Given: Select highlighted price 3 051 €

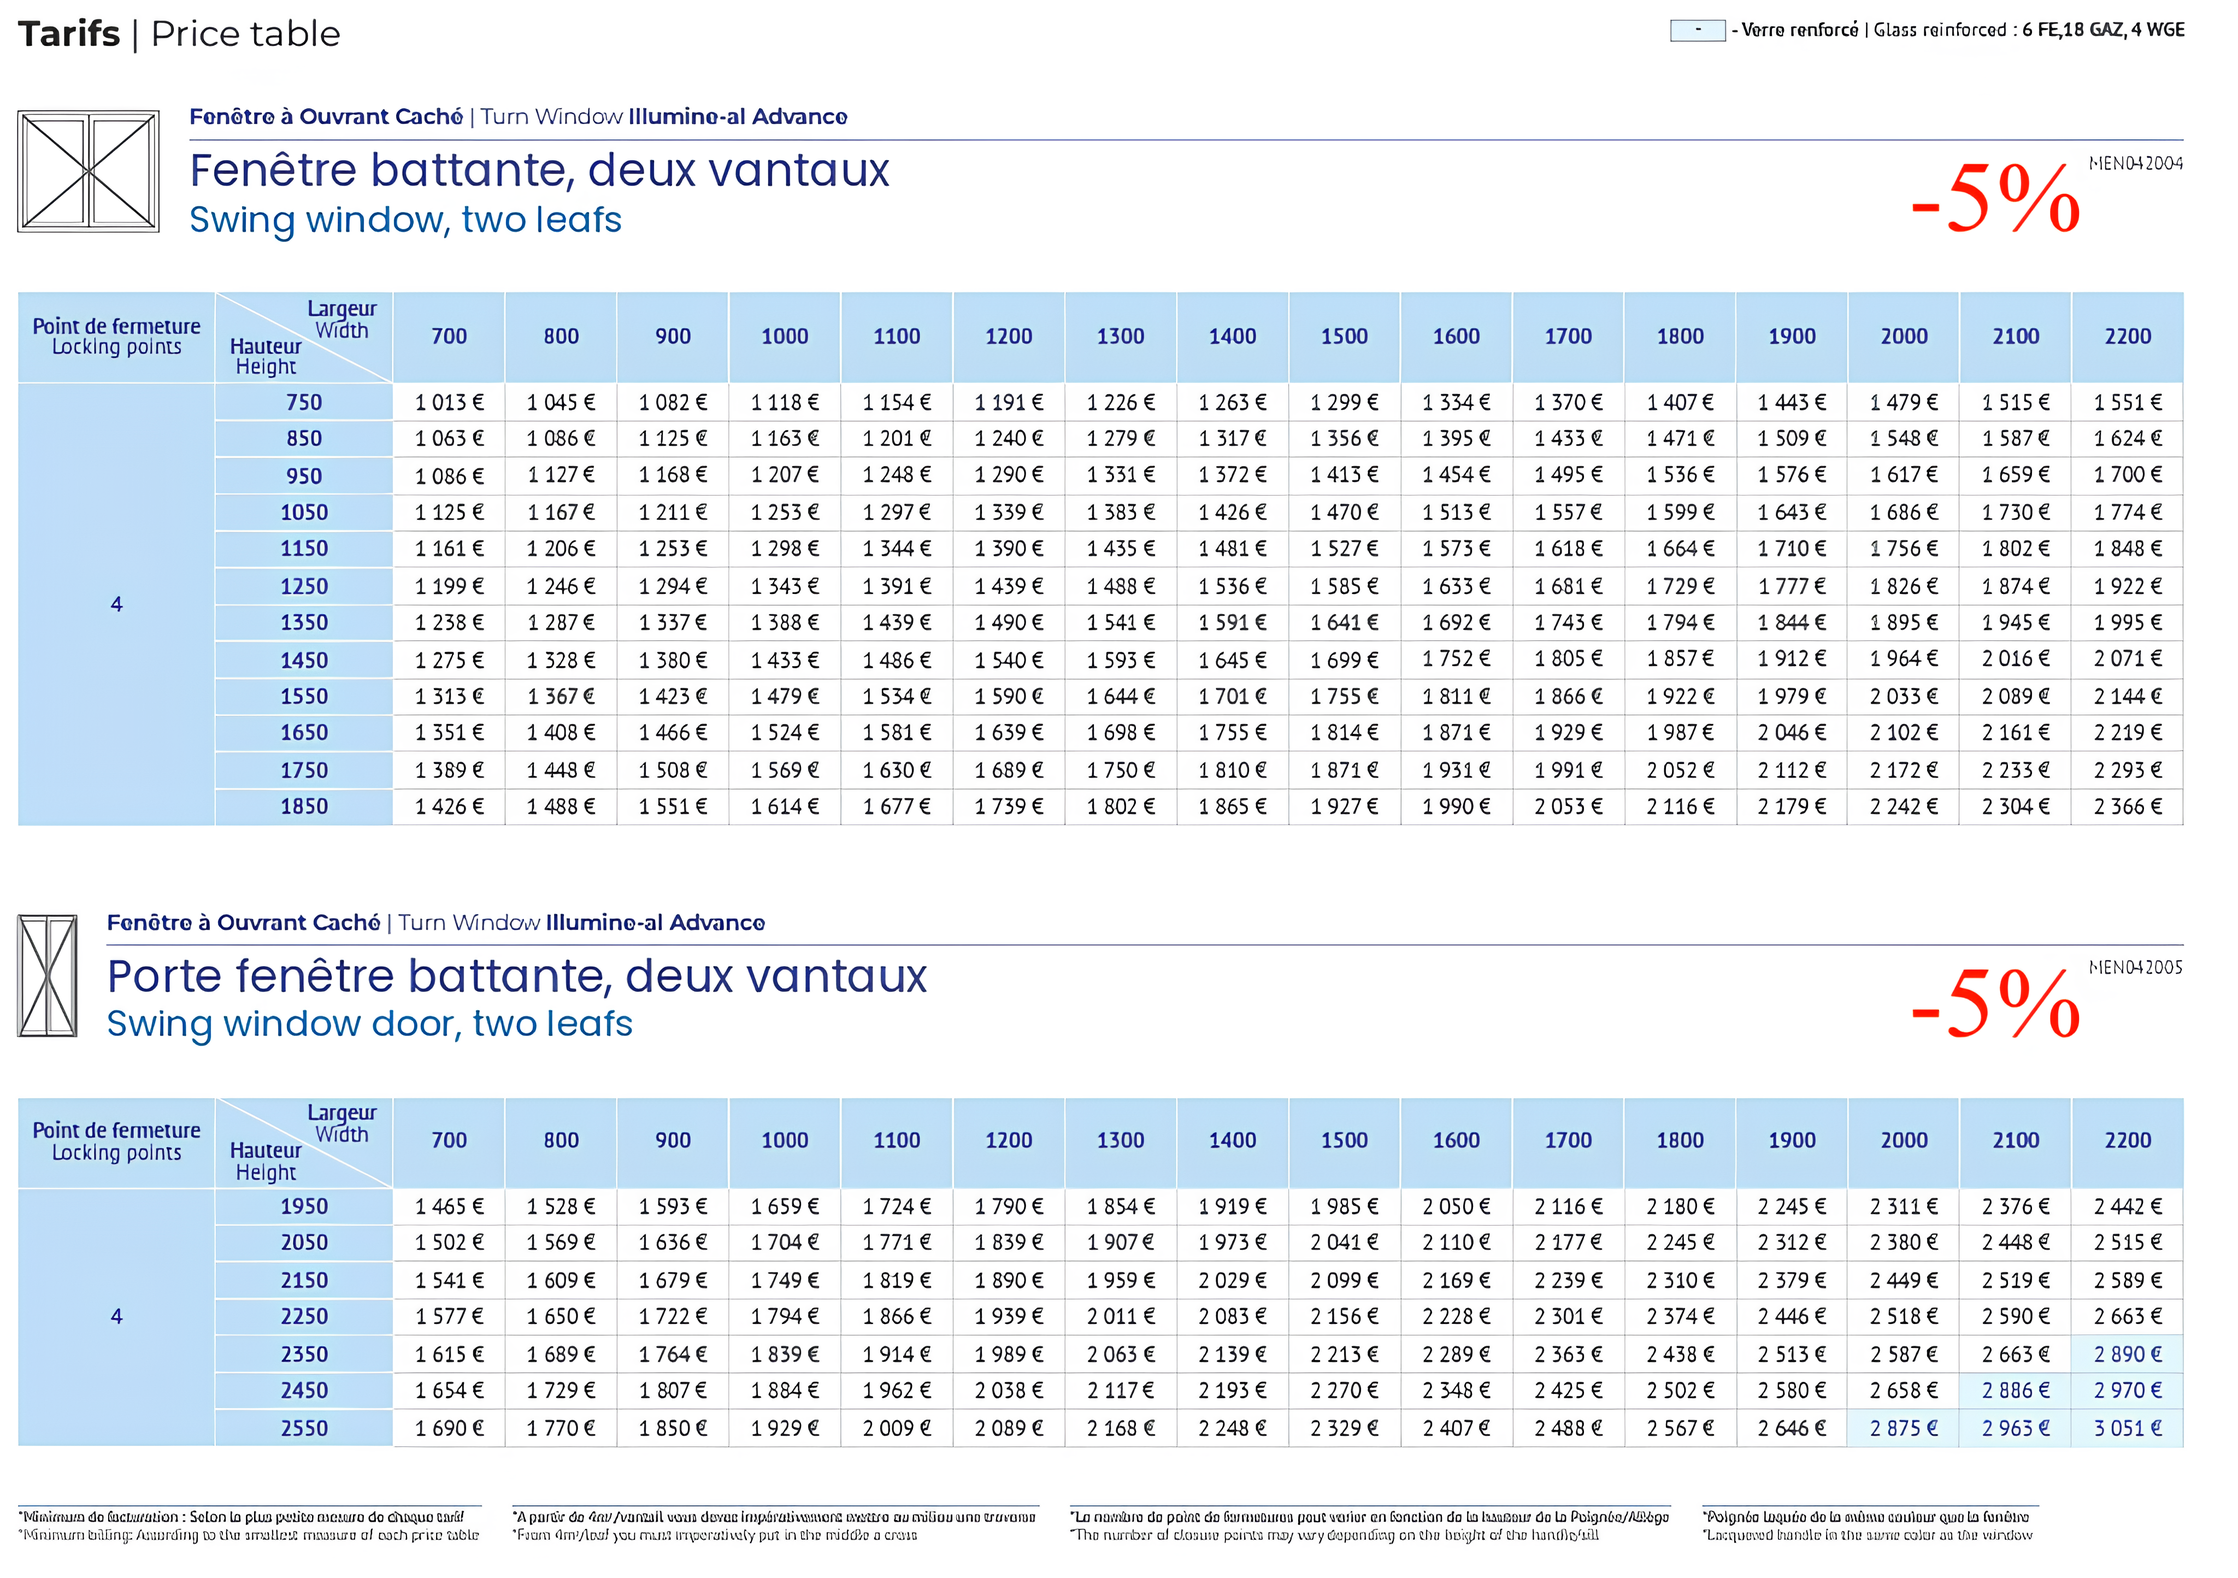Looking at the screenshot, I should [x=2127, y=1428].
